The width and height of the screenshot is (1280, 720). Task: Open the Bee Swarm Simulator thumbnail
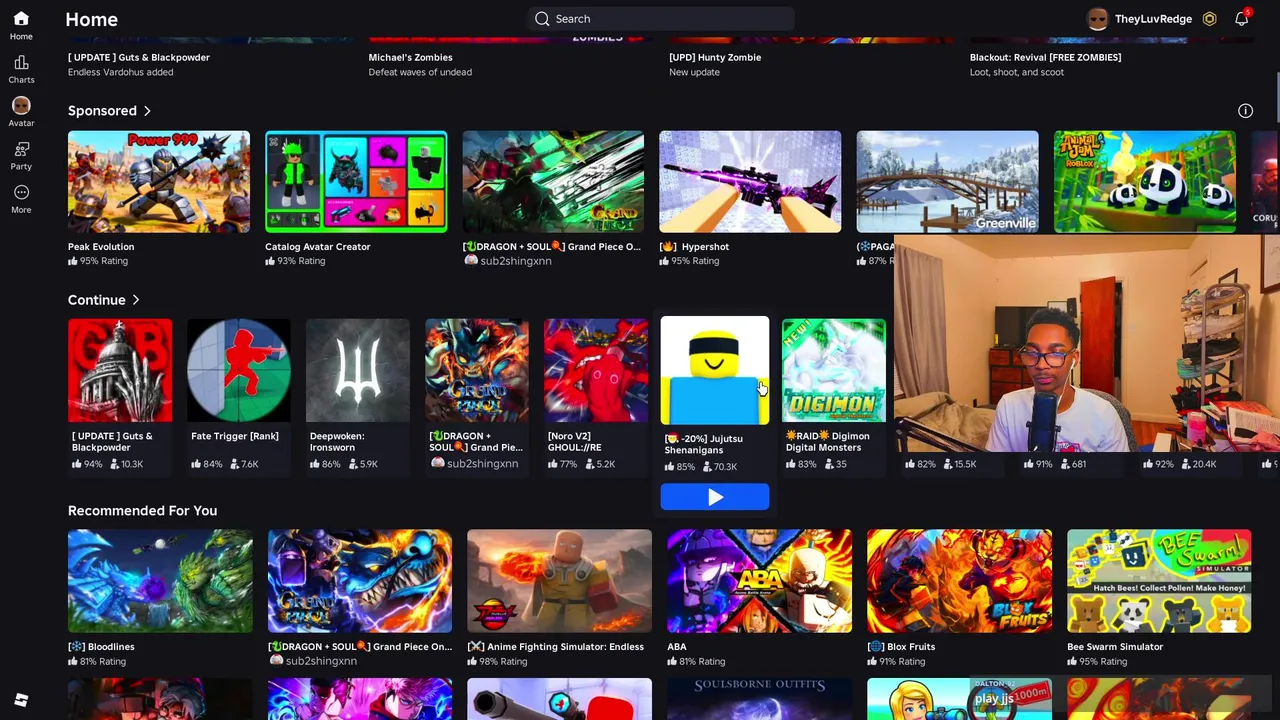1159,581
